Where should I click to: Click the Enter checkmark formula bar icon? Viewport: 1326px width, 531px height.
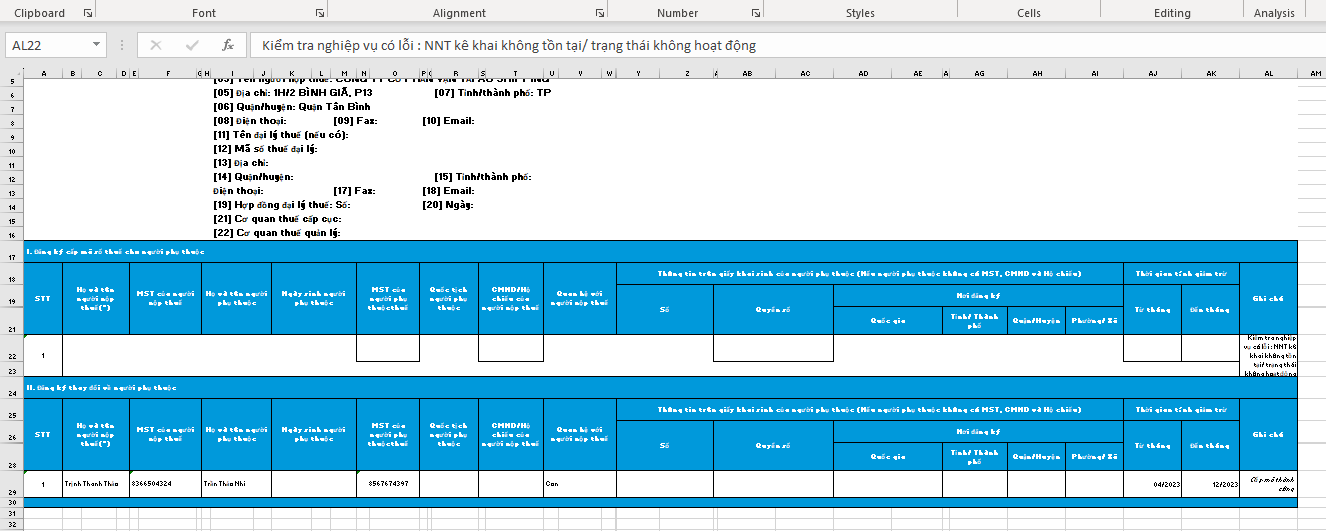pos(192,45)
